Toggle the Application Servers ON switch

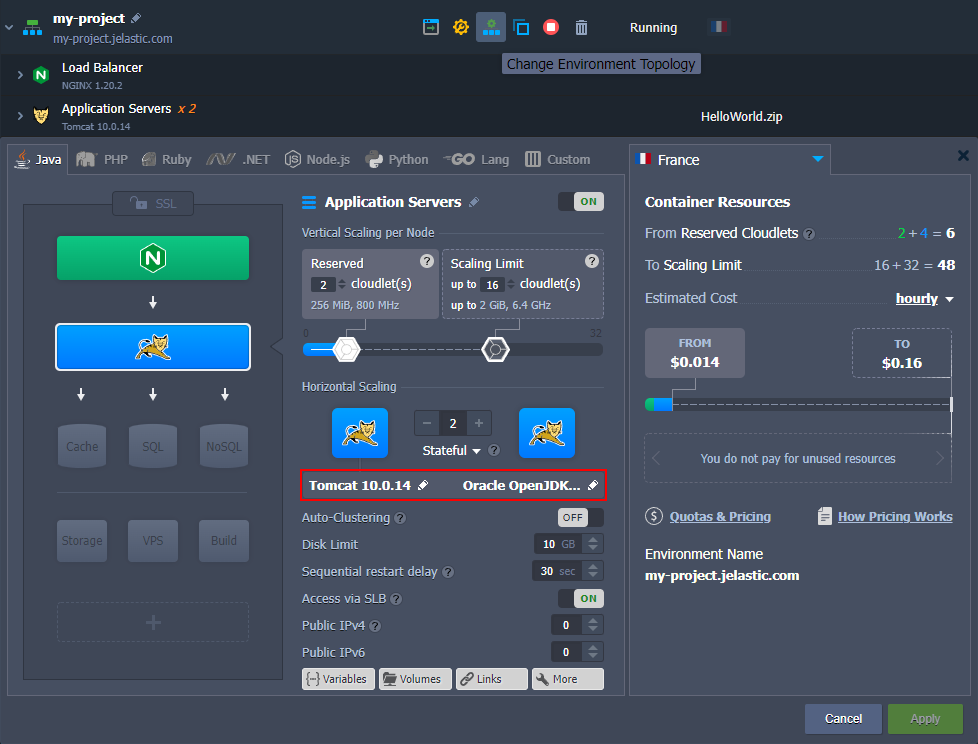581,201
